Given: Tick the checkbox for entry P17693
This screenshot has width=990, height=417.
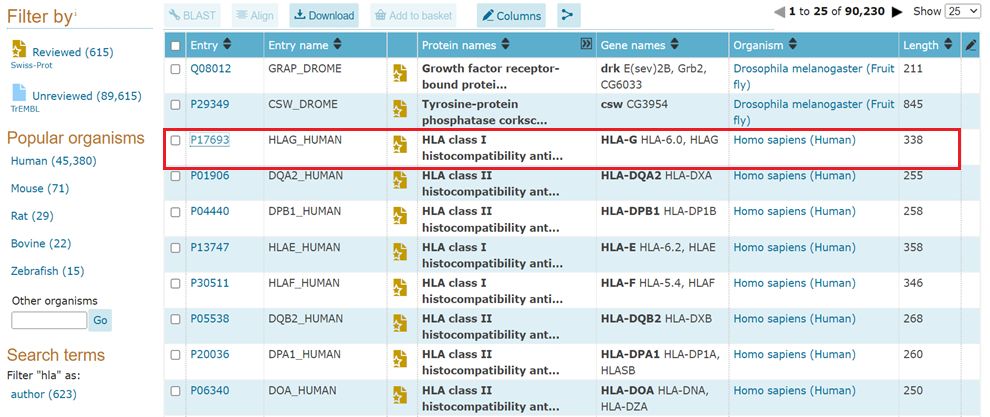Looking at the screenshot, I should pos(176,141).
